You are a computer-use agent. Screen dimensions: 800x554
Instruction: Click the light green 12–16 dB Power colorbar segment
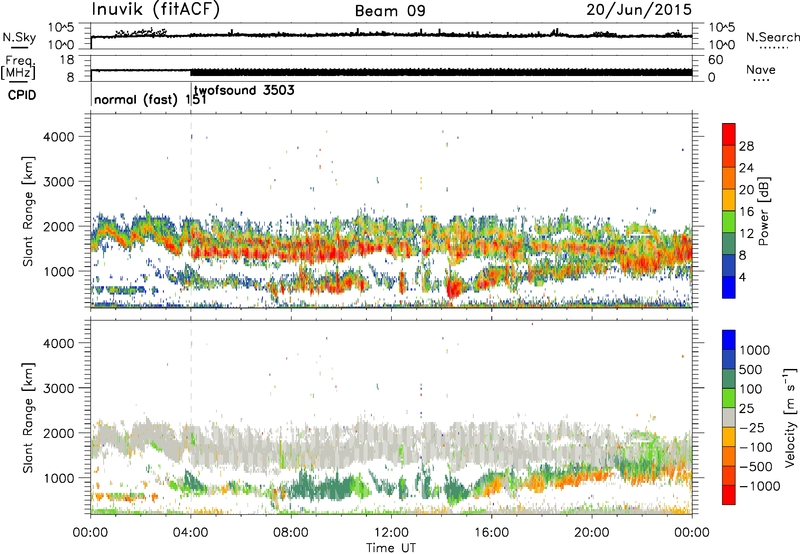(729, 222)
